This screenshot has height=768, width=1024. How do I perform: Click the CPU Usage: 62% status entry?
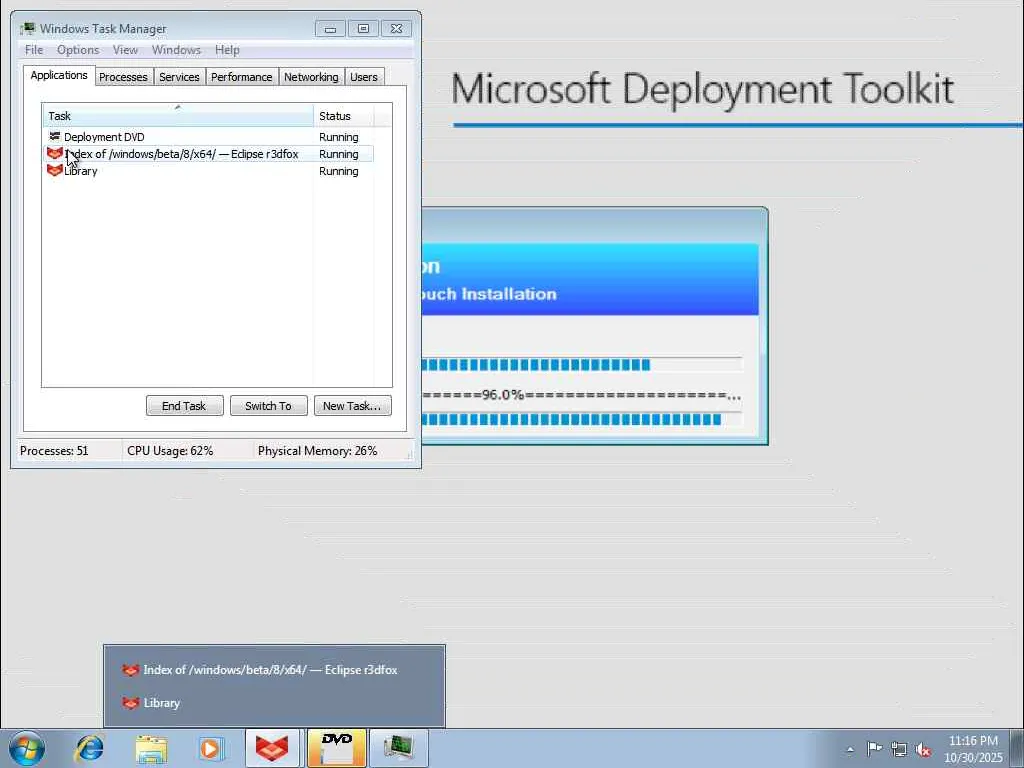(170, 451)
